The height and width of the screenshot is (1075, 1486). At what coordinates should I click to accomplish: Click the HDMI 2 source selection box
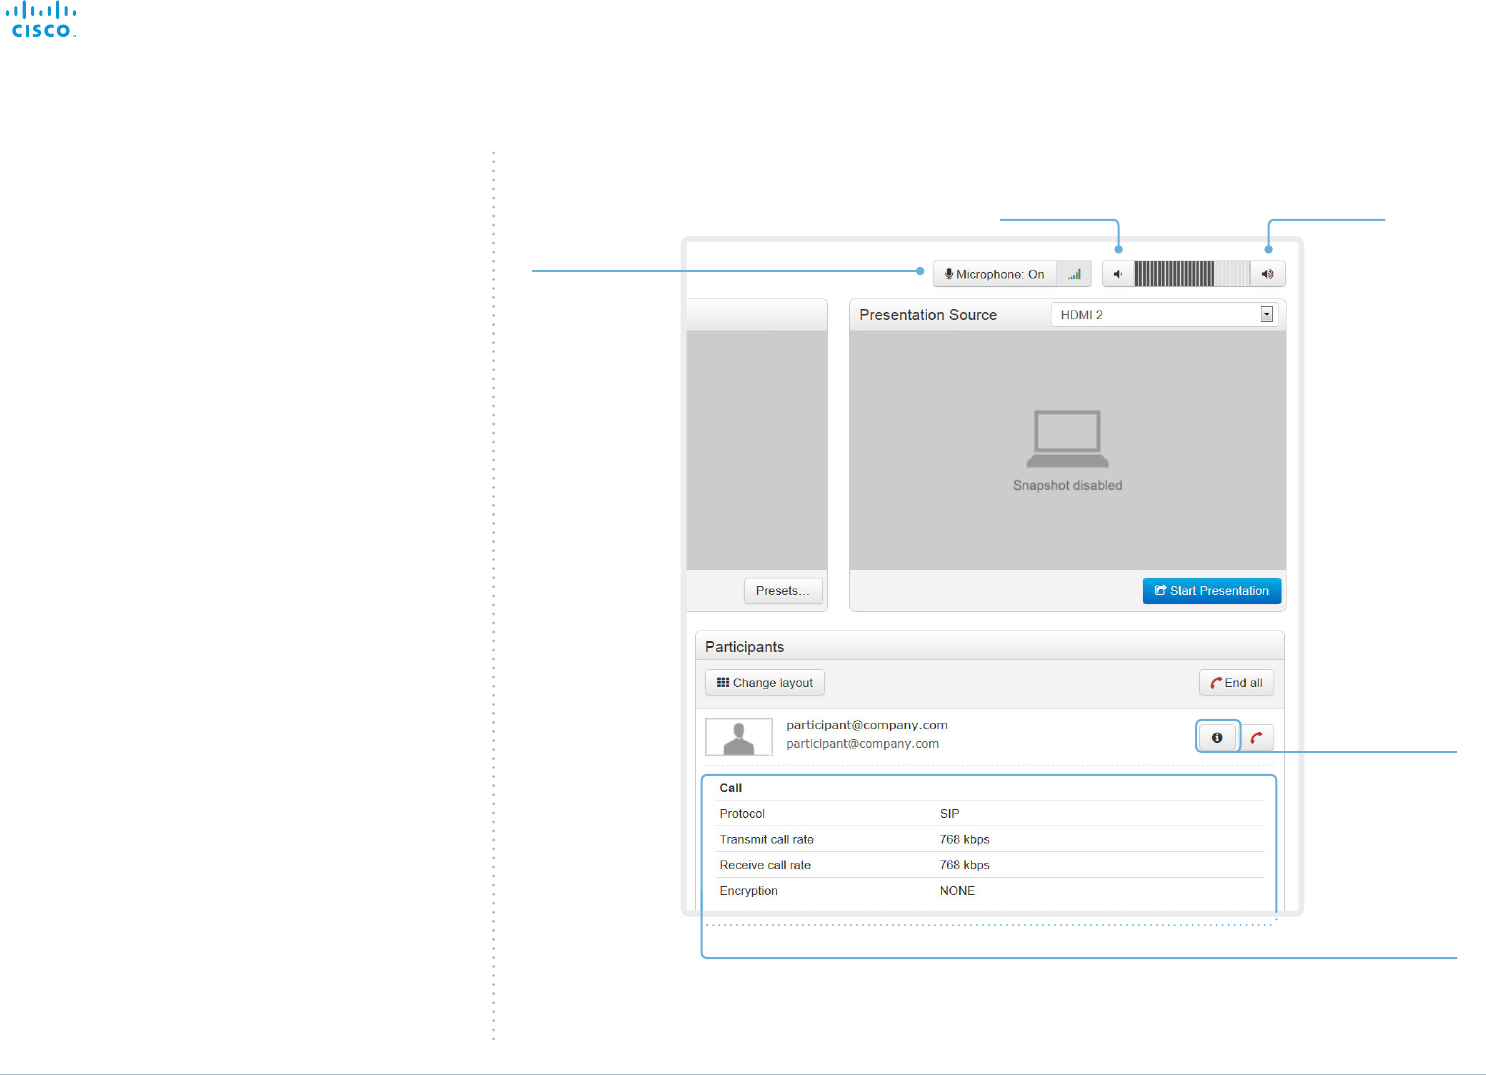coord(1165,314)
